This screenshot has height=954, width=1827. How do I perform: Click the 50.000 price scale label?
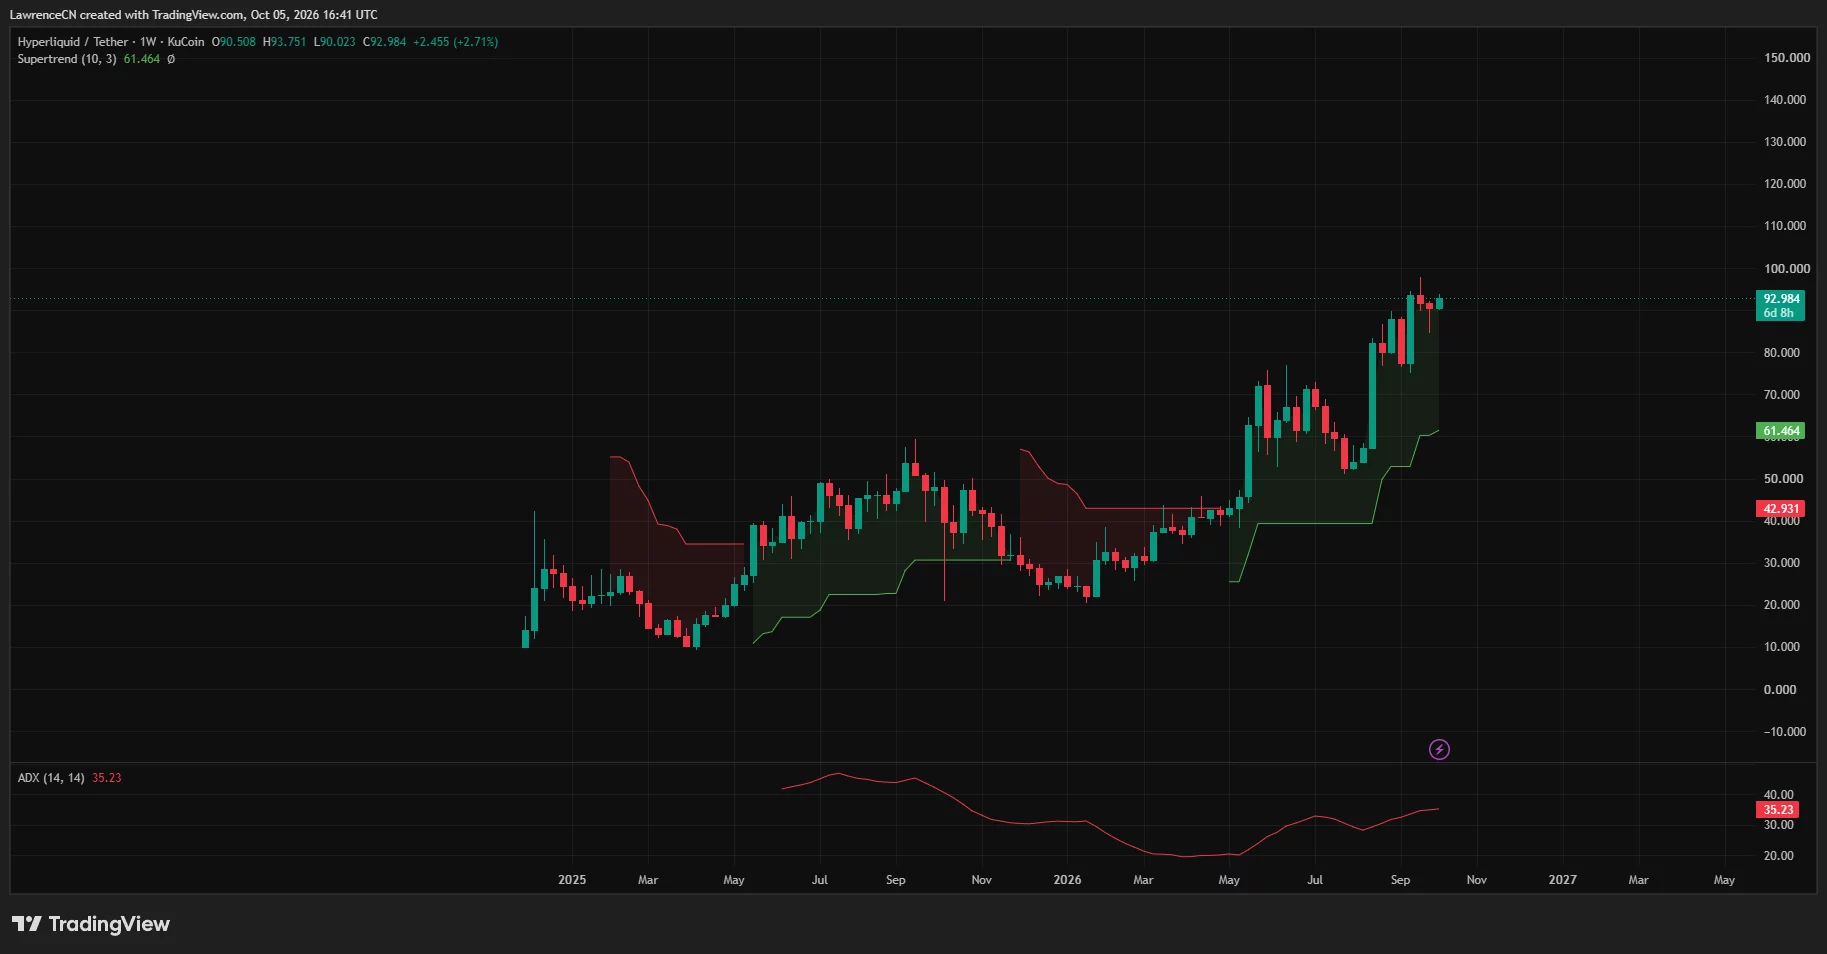(x=1782, y=479)
